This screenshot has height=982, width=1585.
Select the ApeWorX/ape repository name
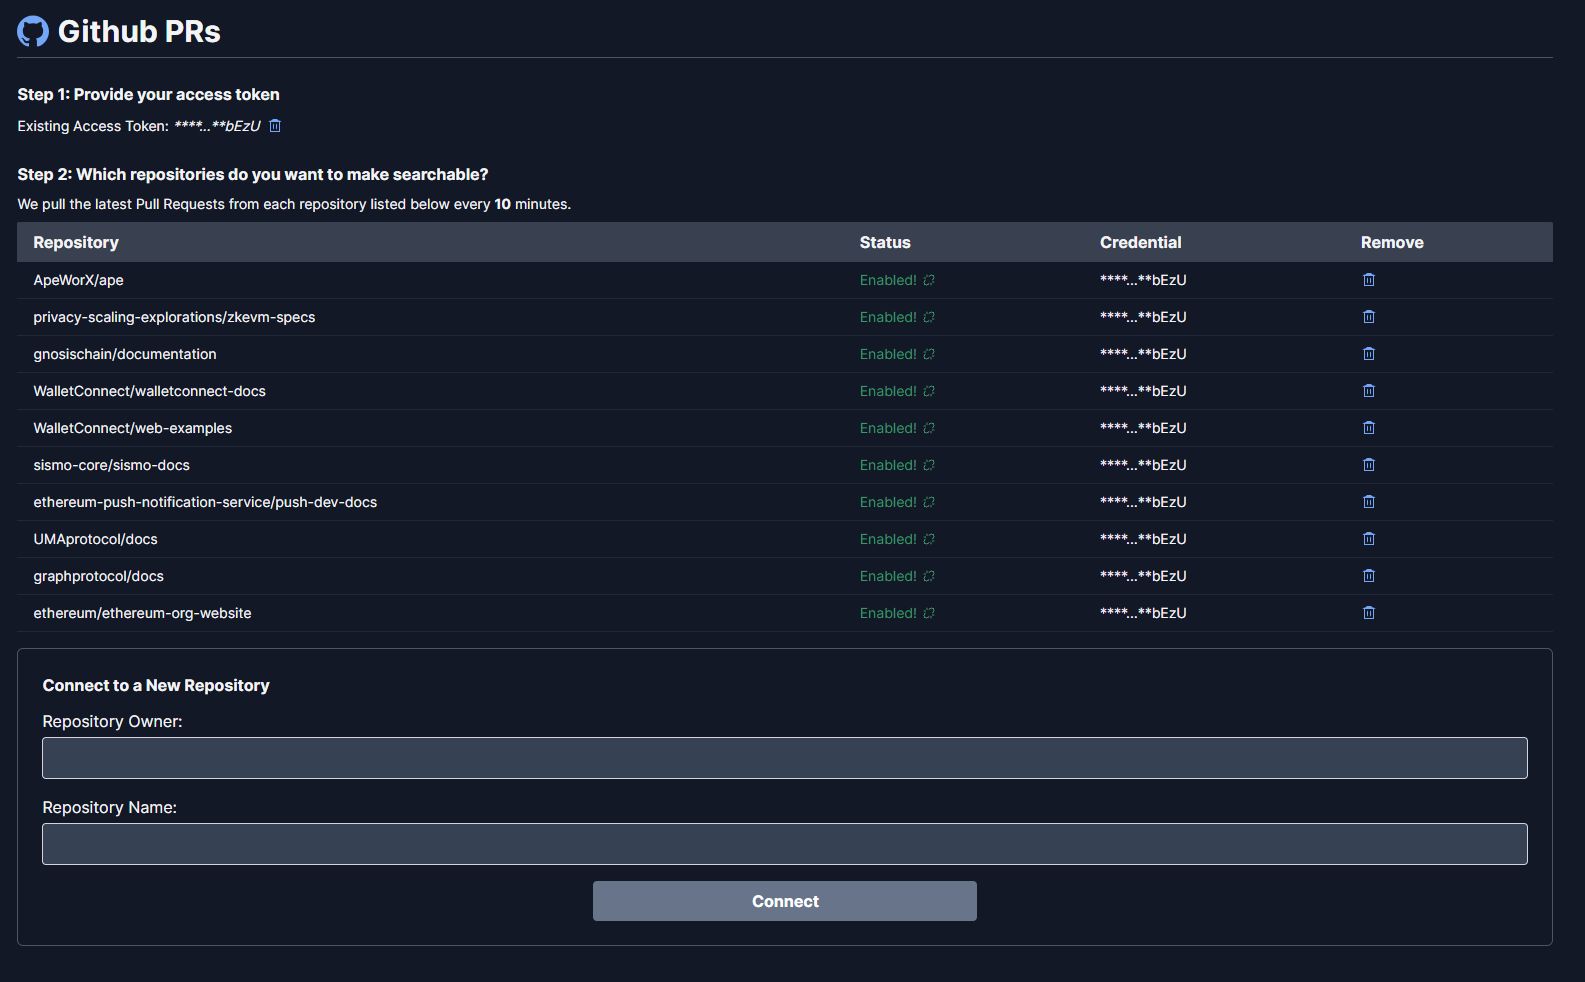click(78, 280)
